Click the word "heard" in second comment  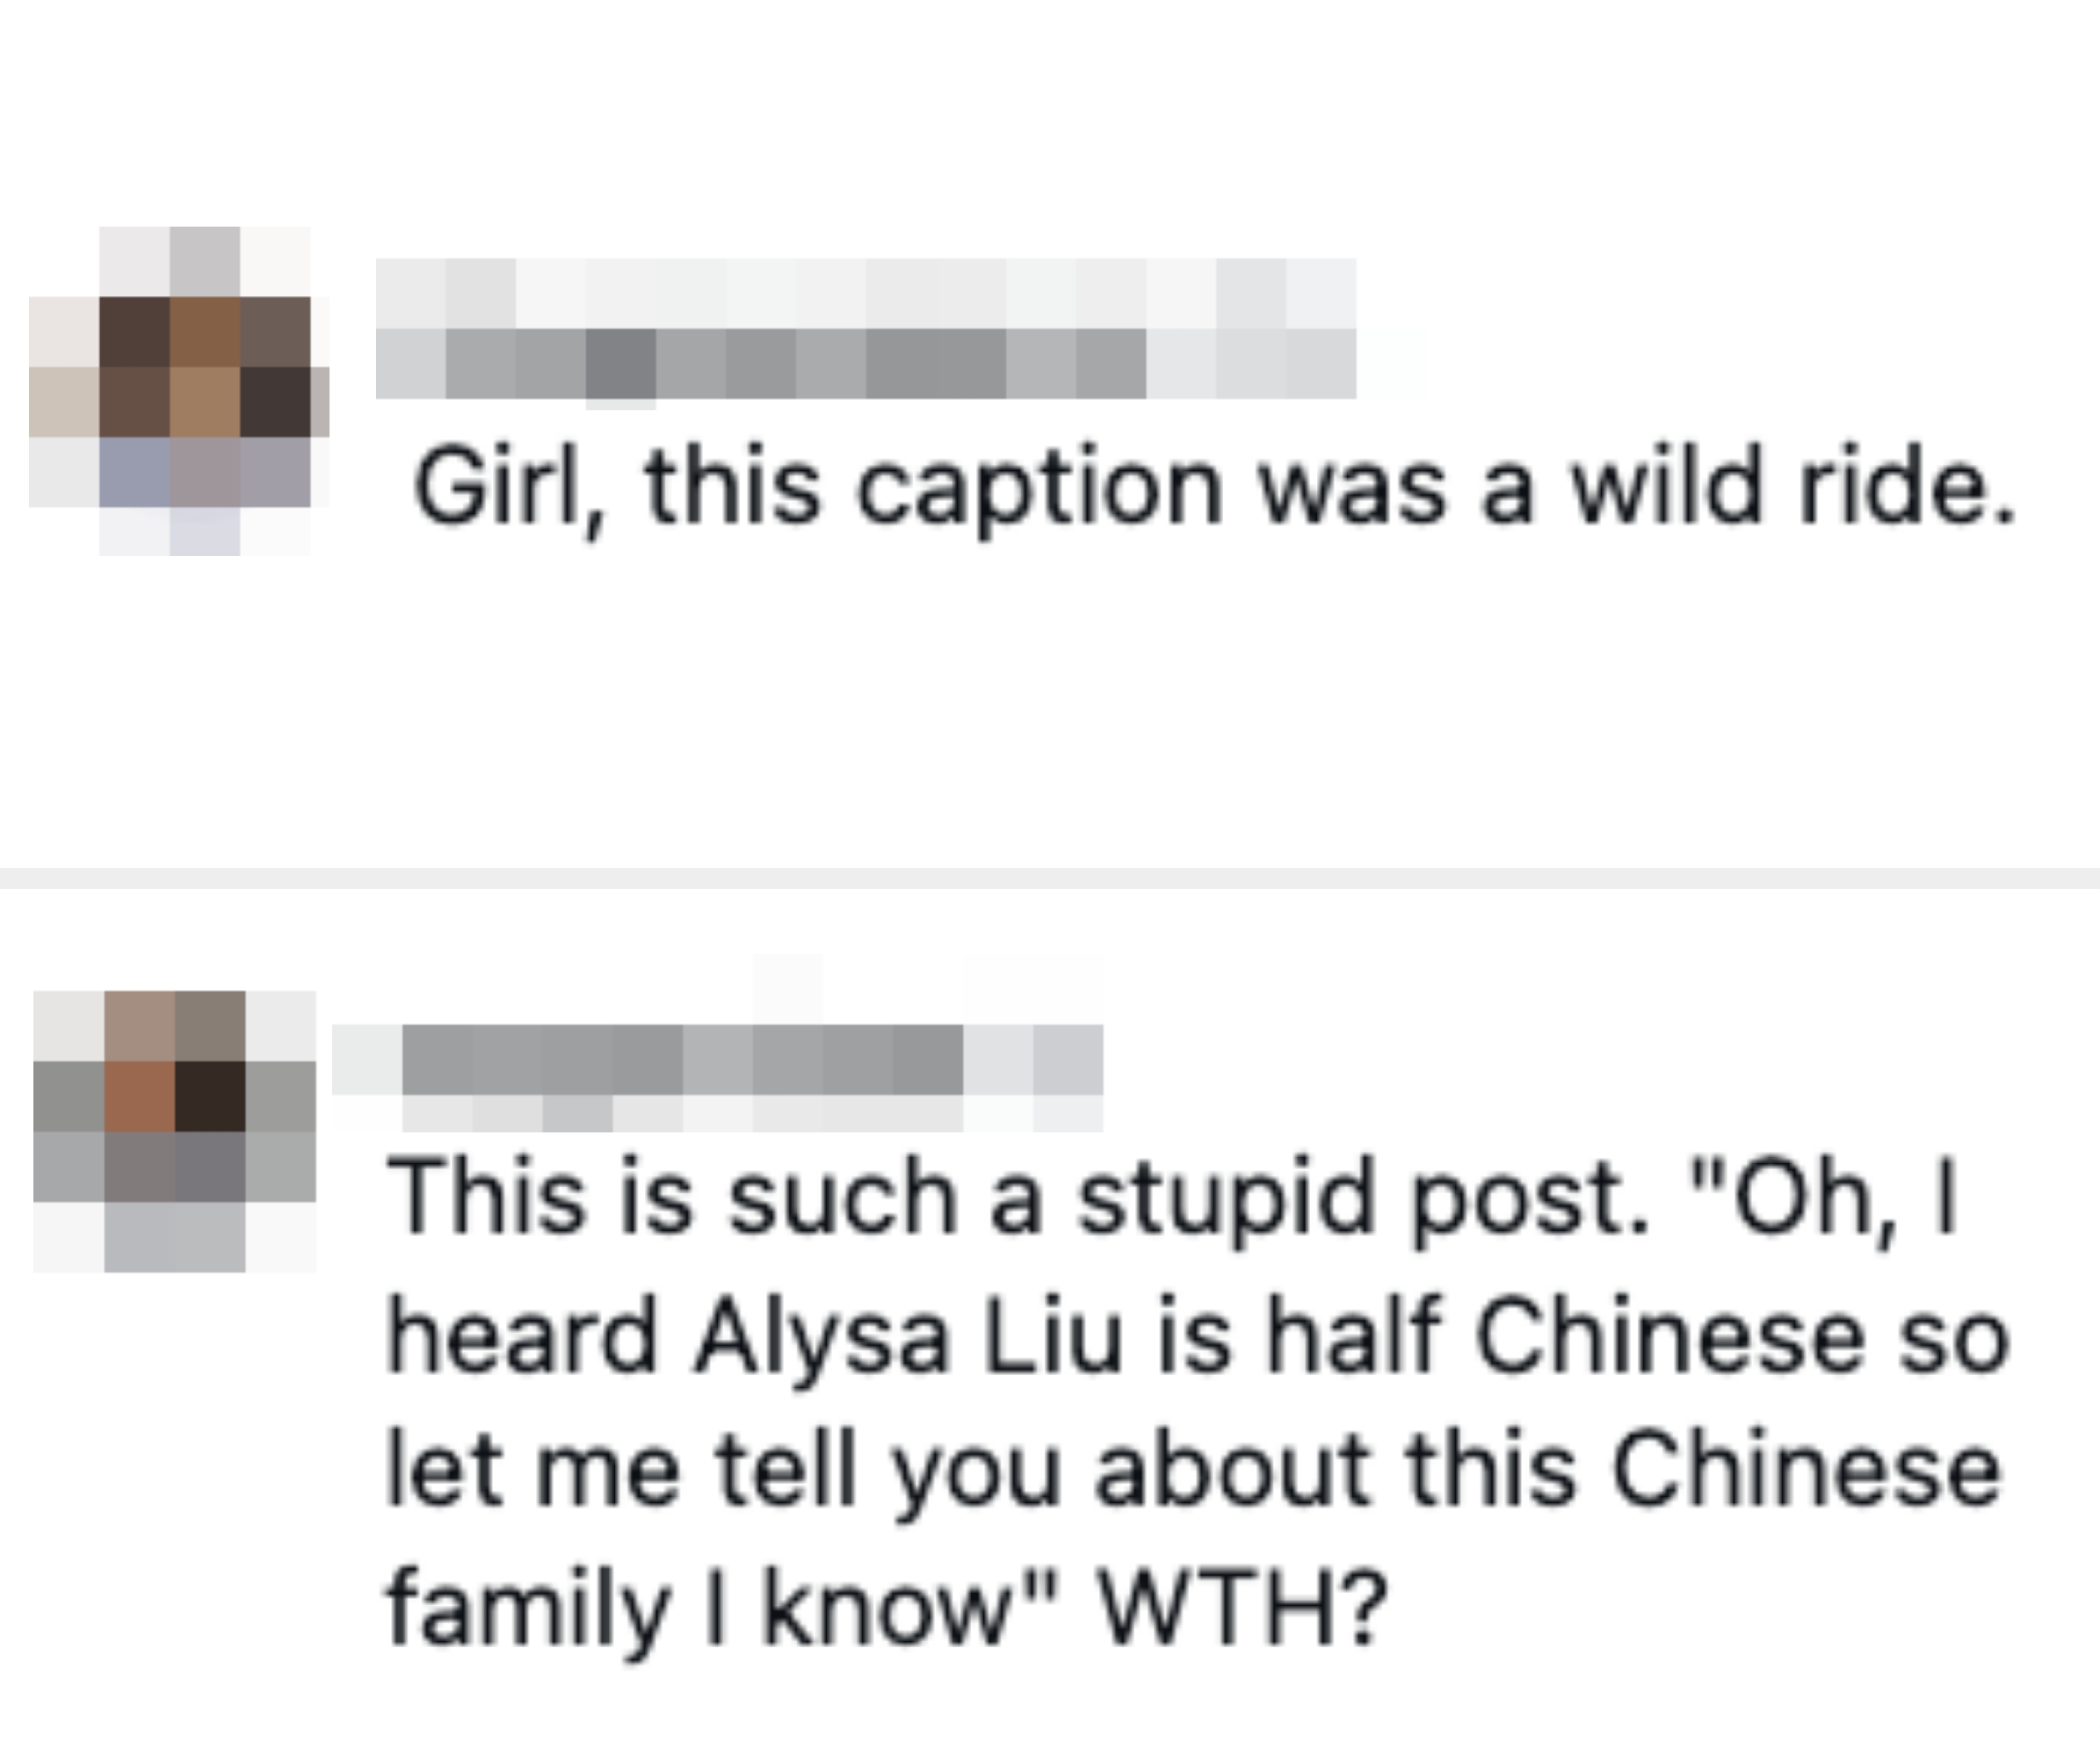point(522,1338)
